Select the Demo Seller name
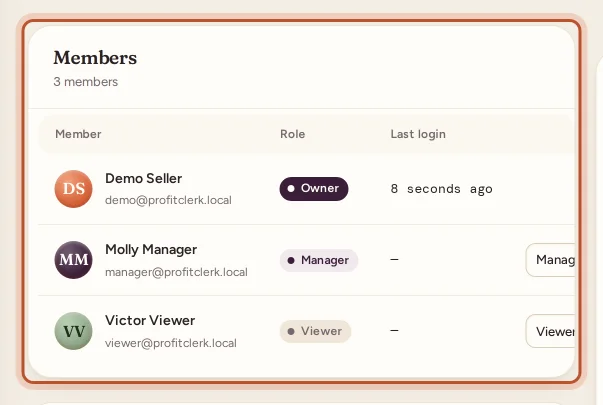The height and width of the screenshot is (405, 603). (x=143, y=178)
